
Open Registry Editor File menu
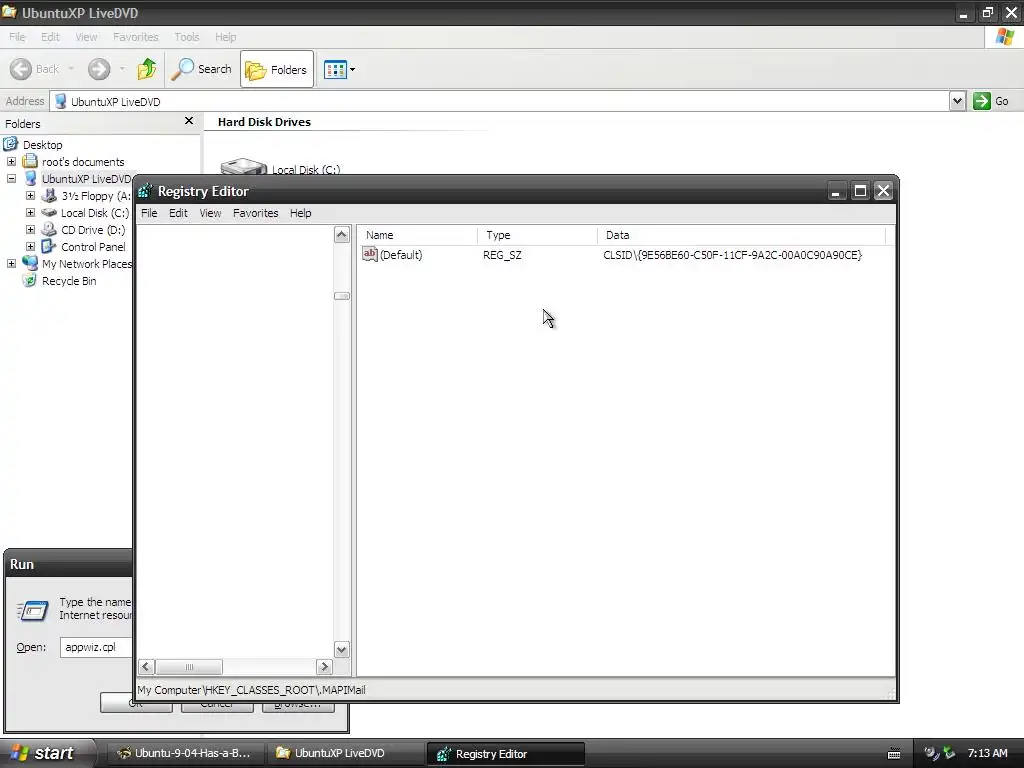(149, 213)
